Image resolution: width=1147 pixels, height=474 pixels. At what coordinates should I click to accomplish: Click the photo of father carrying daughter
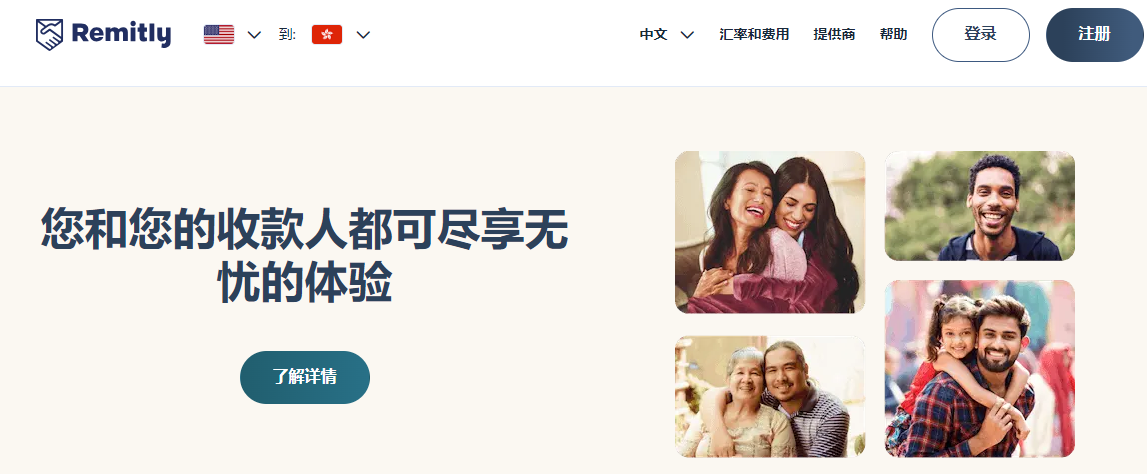[x=979, y=369]
